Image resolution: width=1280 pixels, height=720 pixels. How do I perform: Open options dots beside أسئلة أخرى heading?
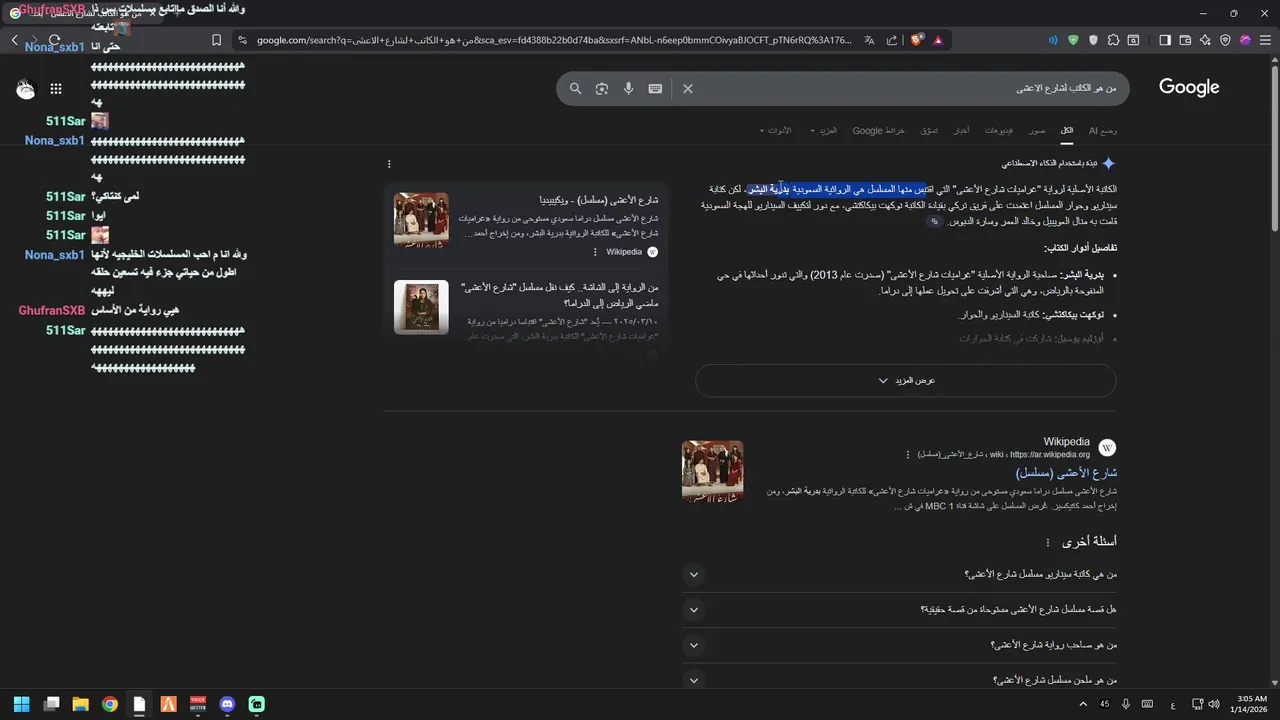tap(1048, 542)
